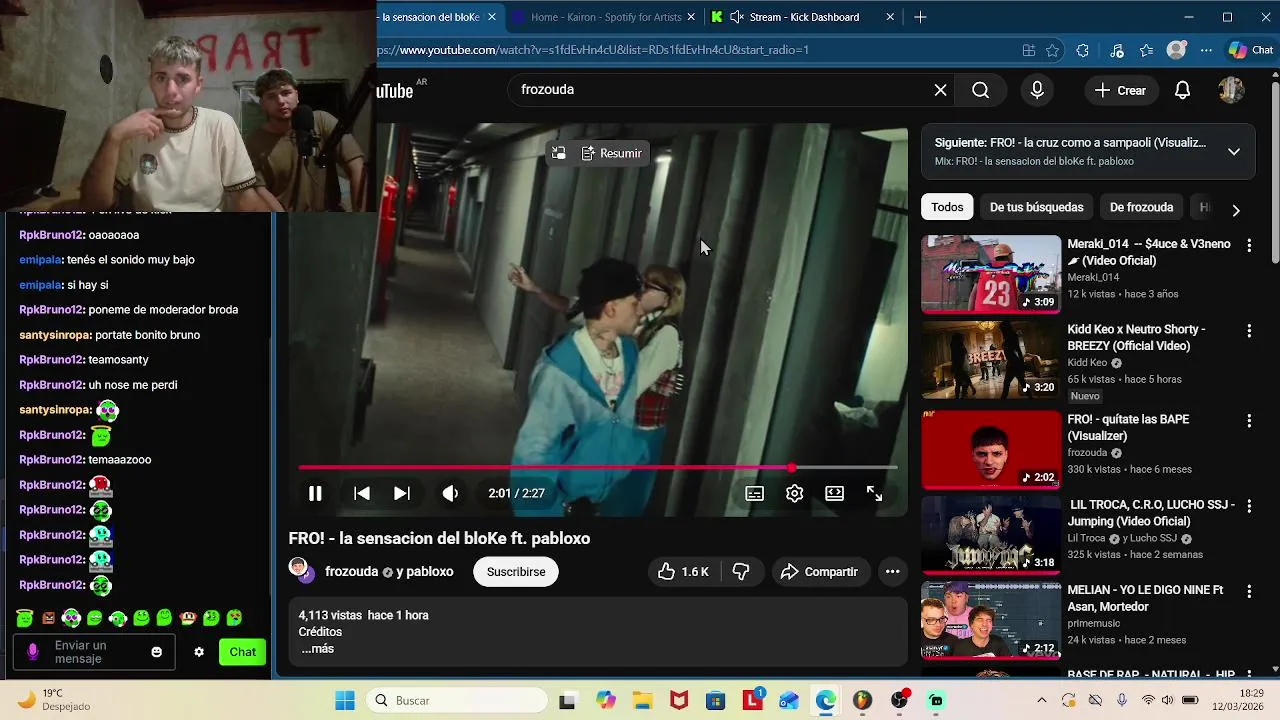Image resolution: width=1280 pixels, height=720 pixels.
Task: Open a new browser tab
Action: coord(920,17)
